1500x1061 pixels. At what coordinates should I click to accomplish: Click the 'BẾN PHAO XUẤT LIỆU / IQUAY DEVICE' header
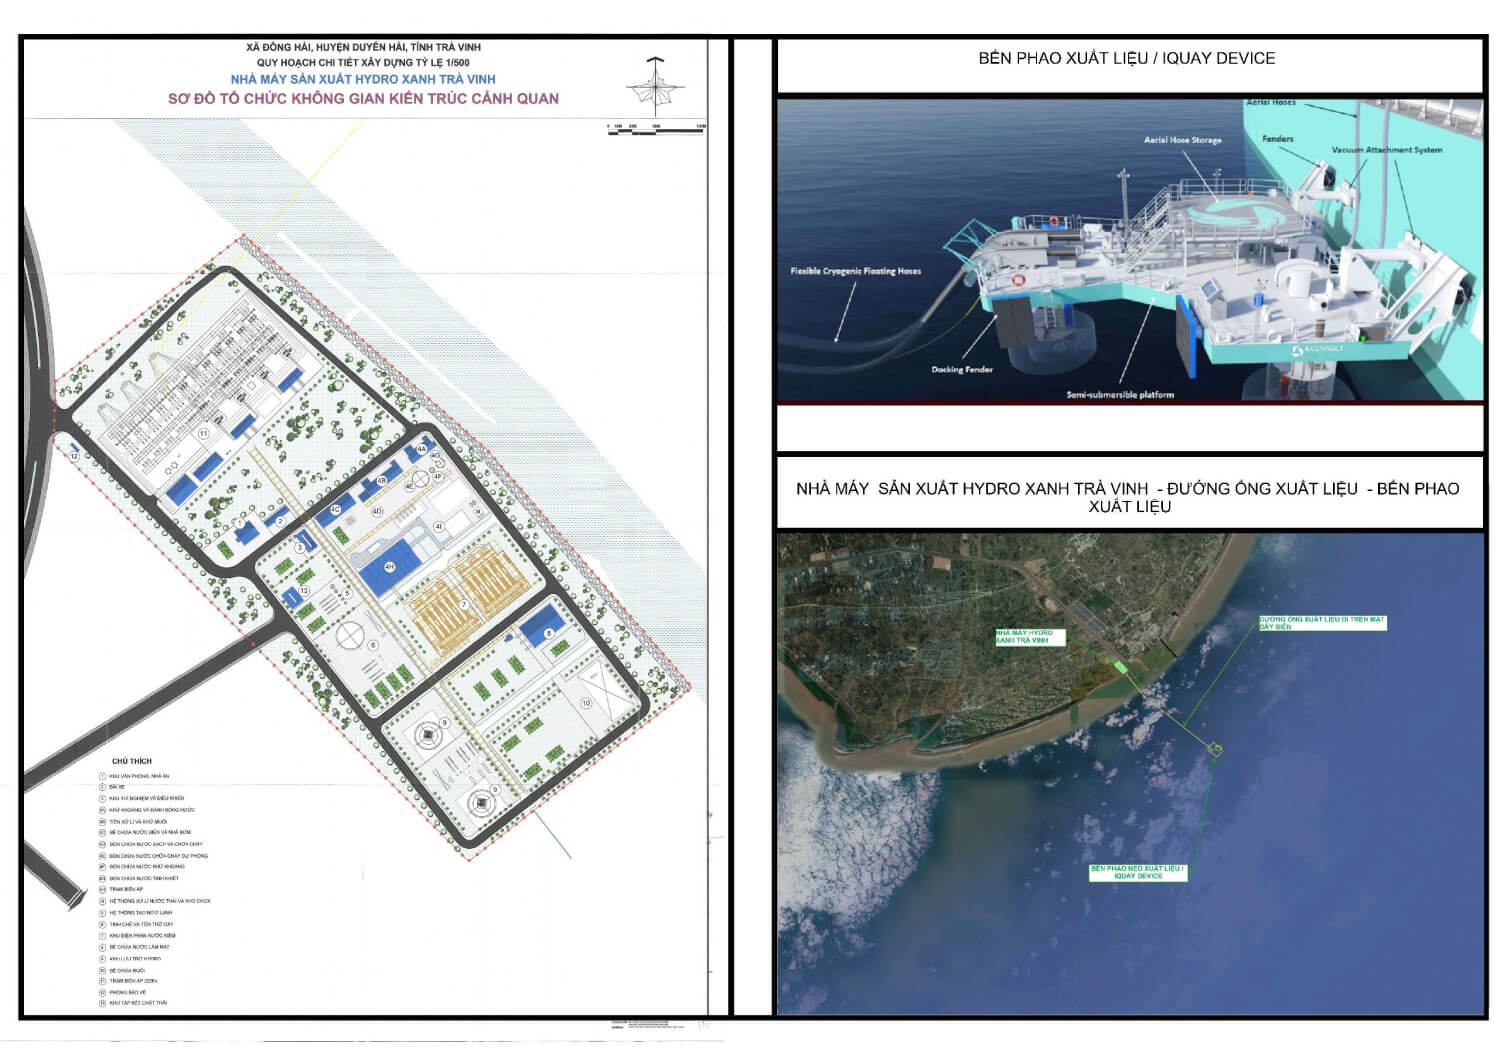click(x=1127, y=58)
